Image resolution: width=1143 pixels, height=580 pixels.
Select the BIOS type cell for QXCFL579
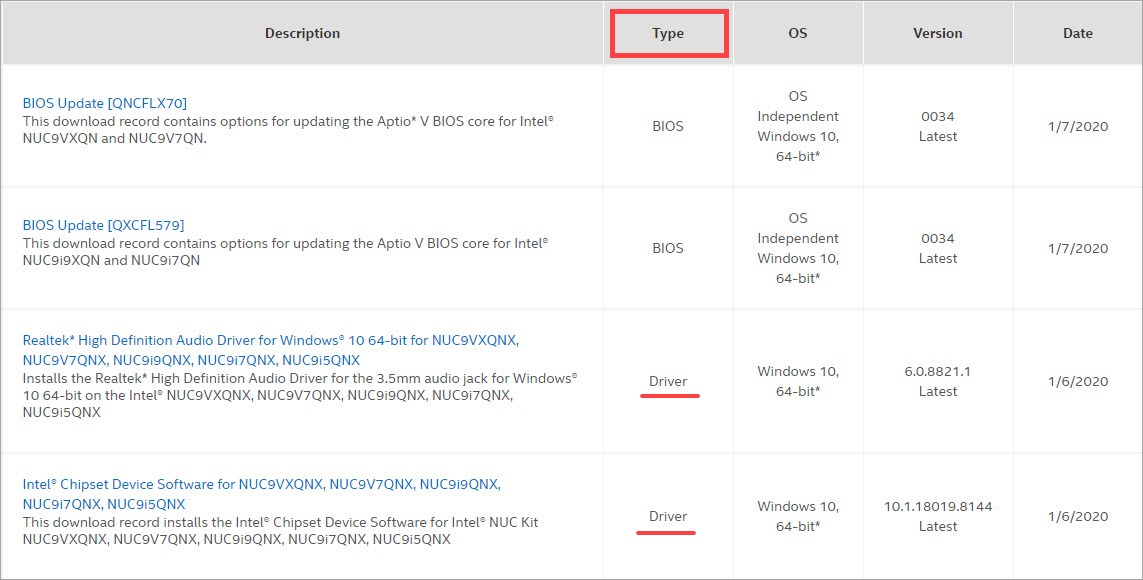tap(668, 248)
